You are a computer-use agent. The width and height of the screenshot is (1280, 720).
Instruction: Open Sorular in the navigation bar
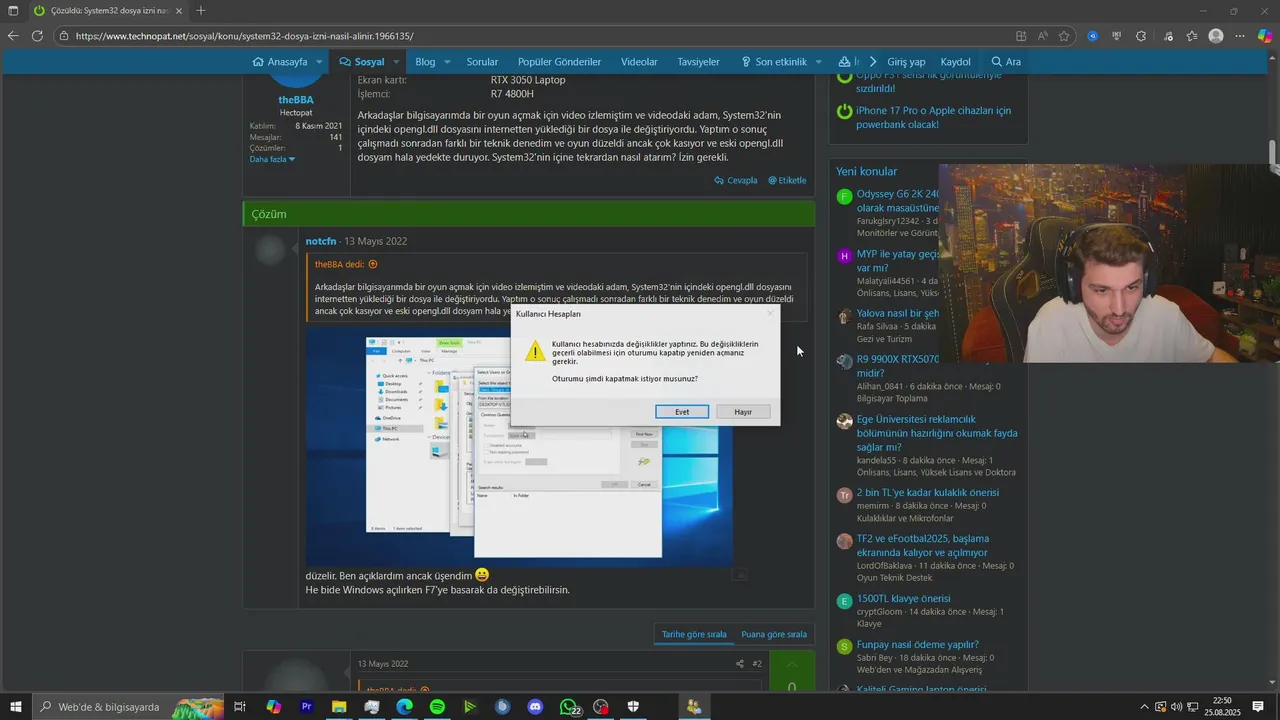point(482,62)
